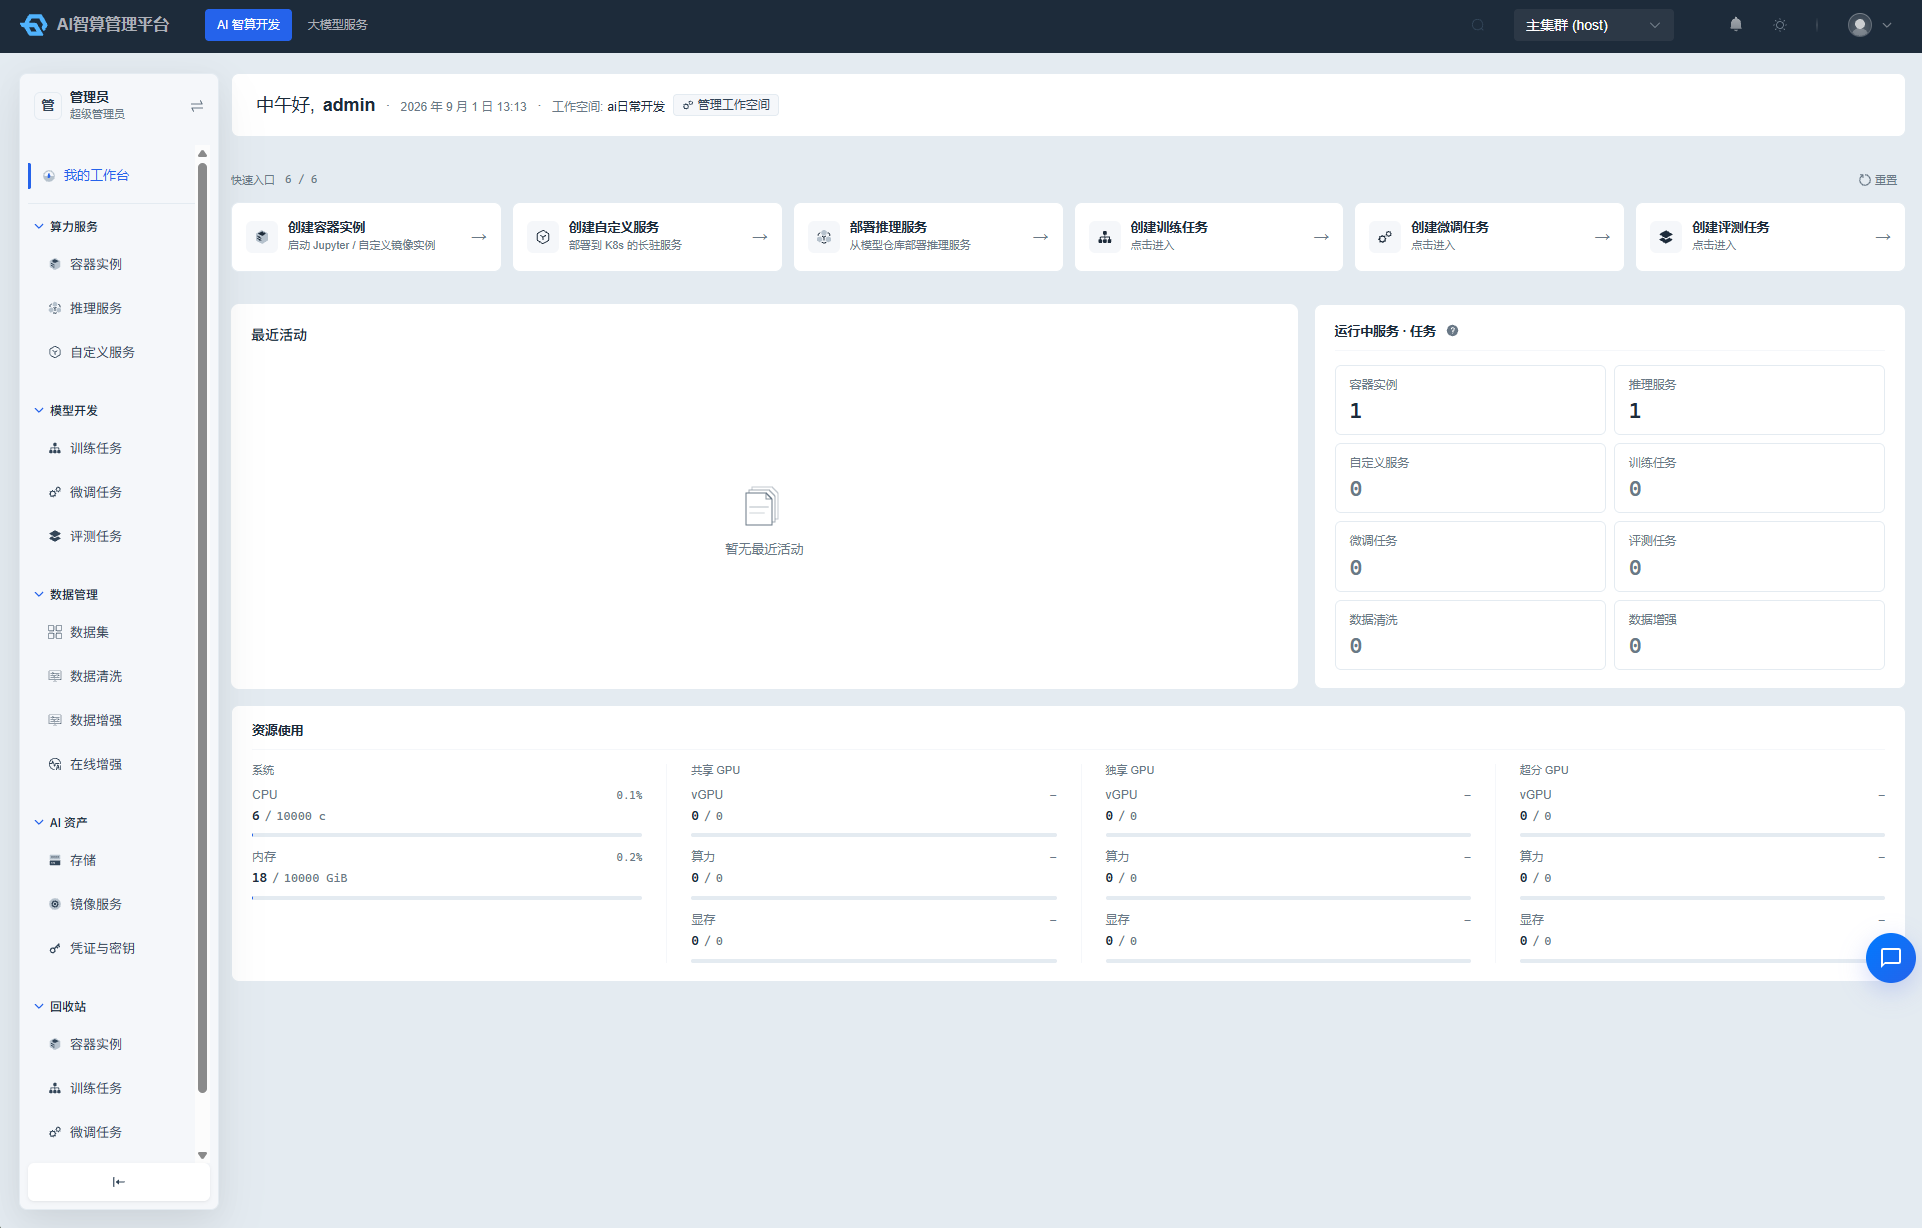1922x1228 pixels.
Task: Click the sidebar scrollbar up arrow
Action: point(202,153)
